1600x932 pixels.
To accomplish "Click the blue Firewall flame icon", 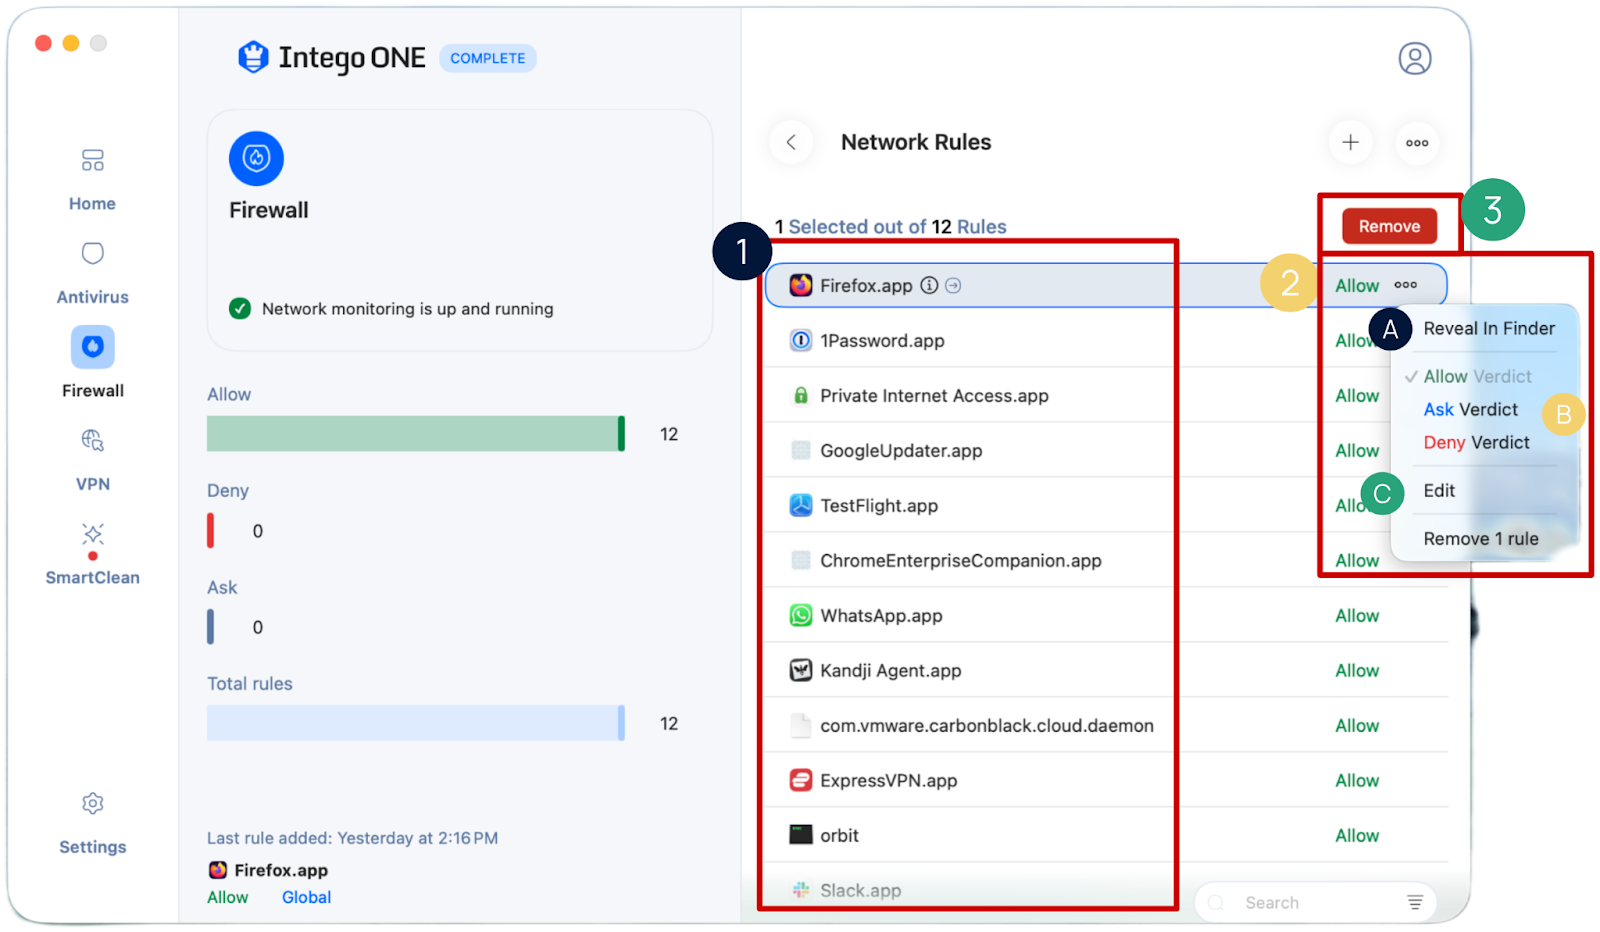I will point(256,158).
